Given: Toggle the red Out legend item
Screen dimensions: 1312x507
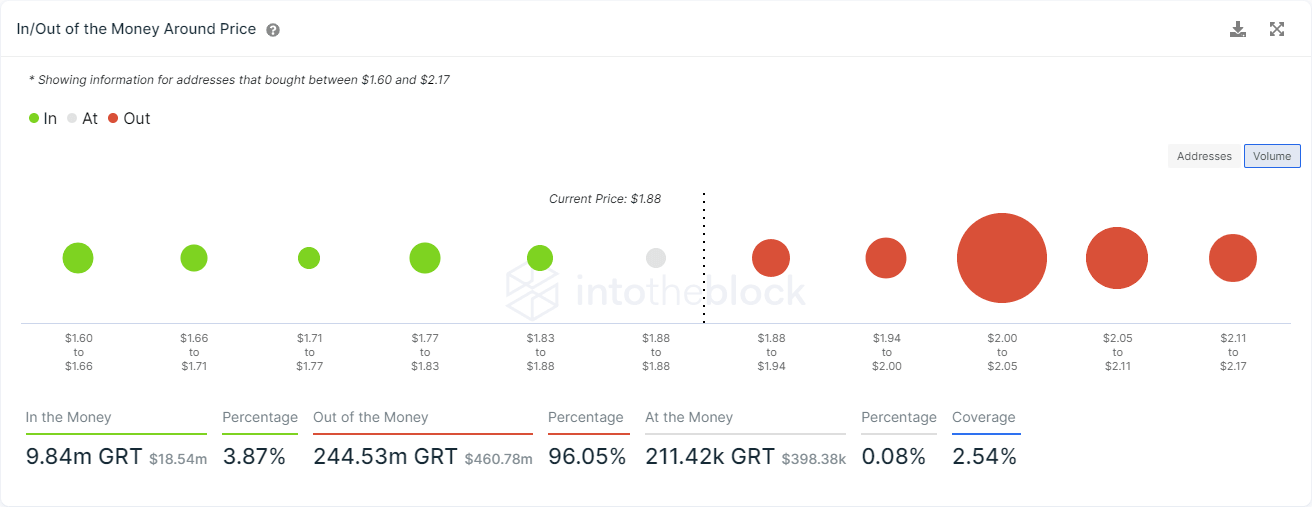Looking at the screenshot, I should click(x=129, y=118).
